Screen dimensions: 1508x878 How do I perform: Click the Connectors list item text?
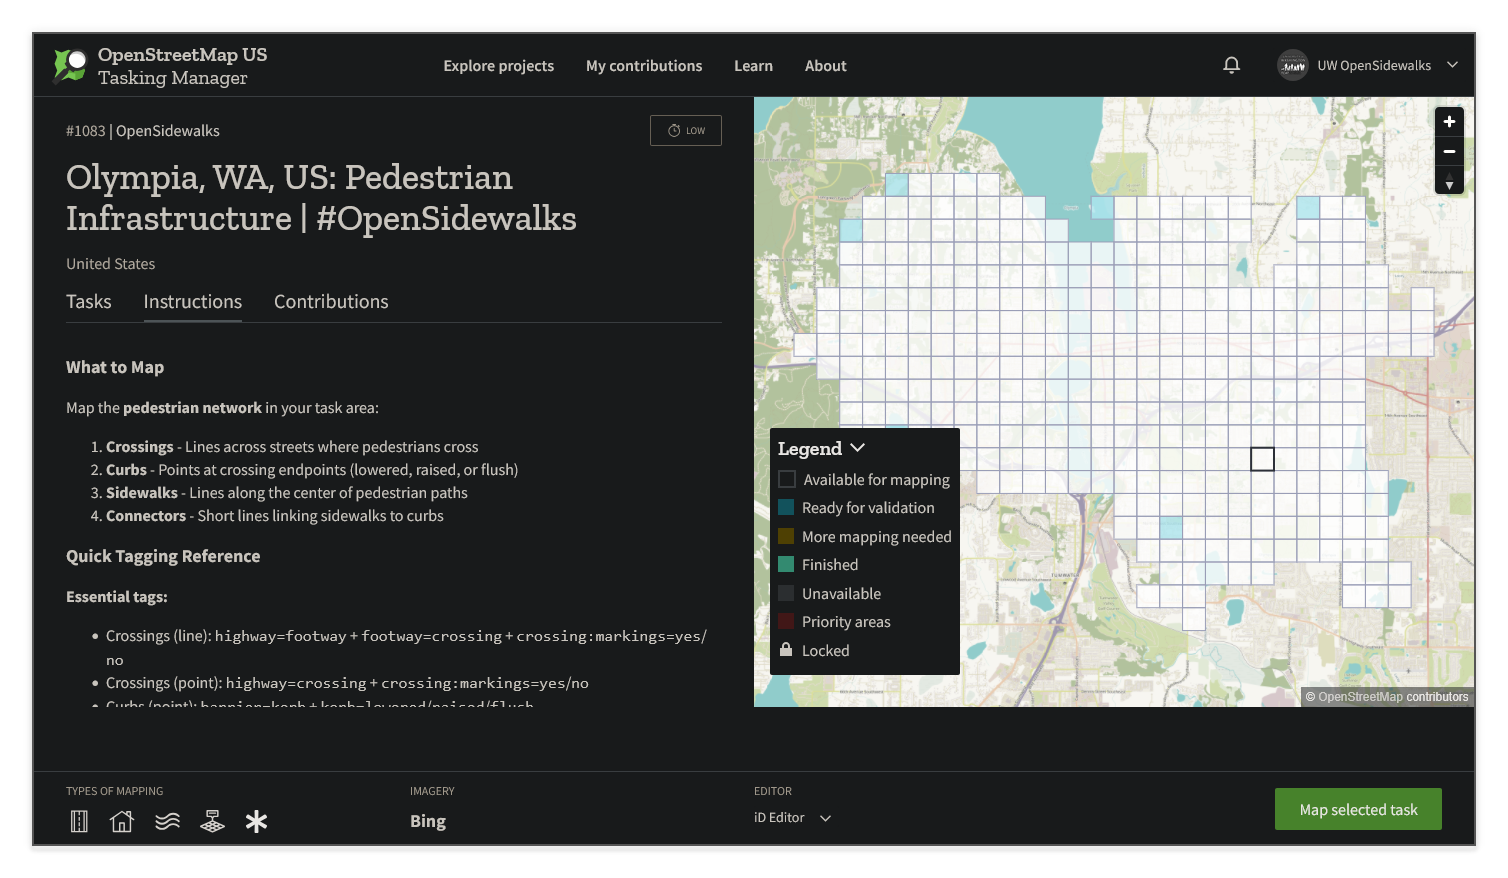coord(275,516)
